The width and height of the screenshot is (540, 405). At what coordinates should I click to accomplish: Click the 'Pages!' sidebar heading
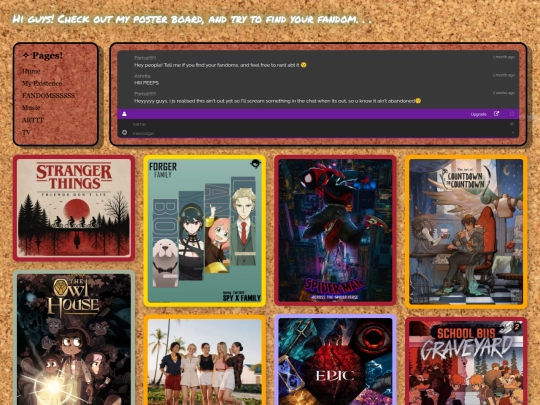click(48, 55)
